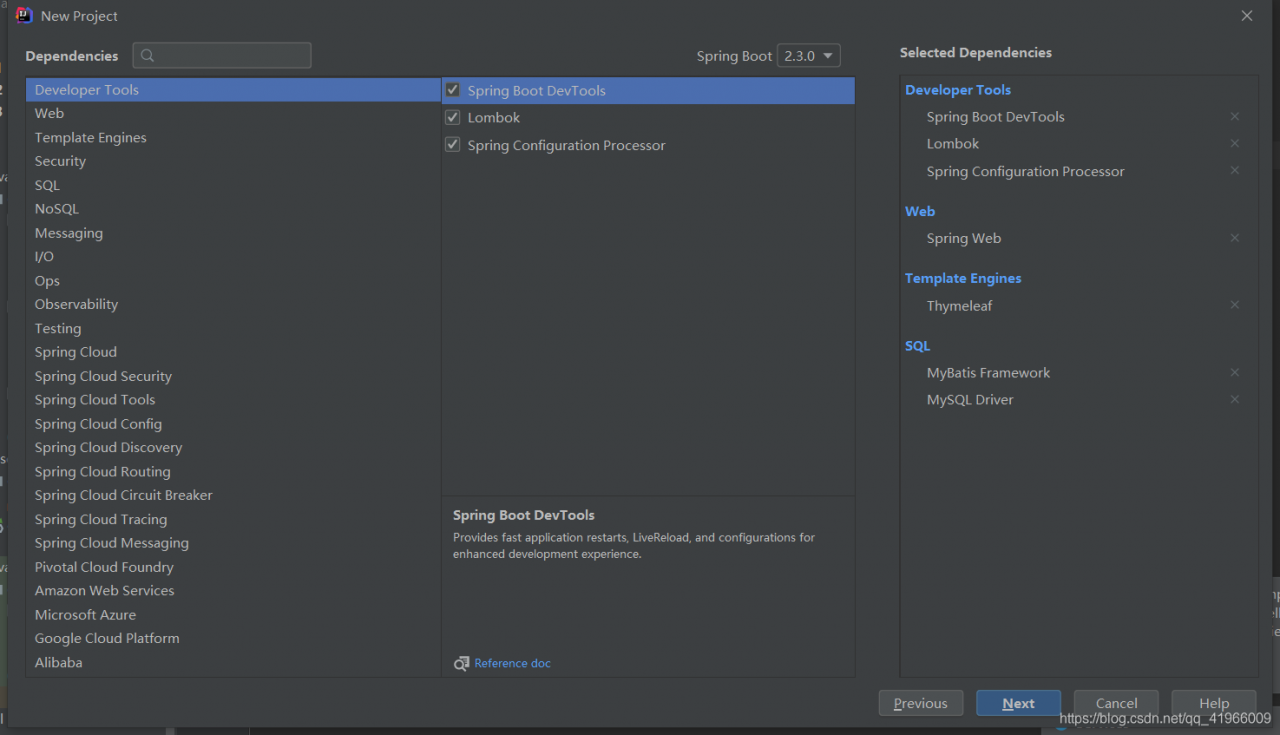Screen dimensions: 1280x735
Task: Select the Spring Cloud category
Action: click(233, 352)
